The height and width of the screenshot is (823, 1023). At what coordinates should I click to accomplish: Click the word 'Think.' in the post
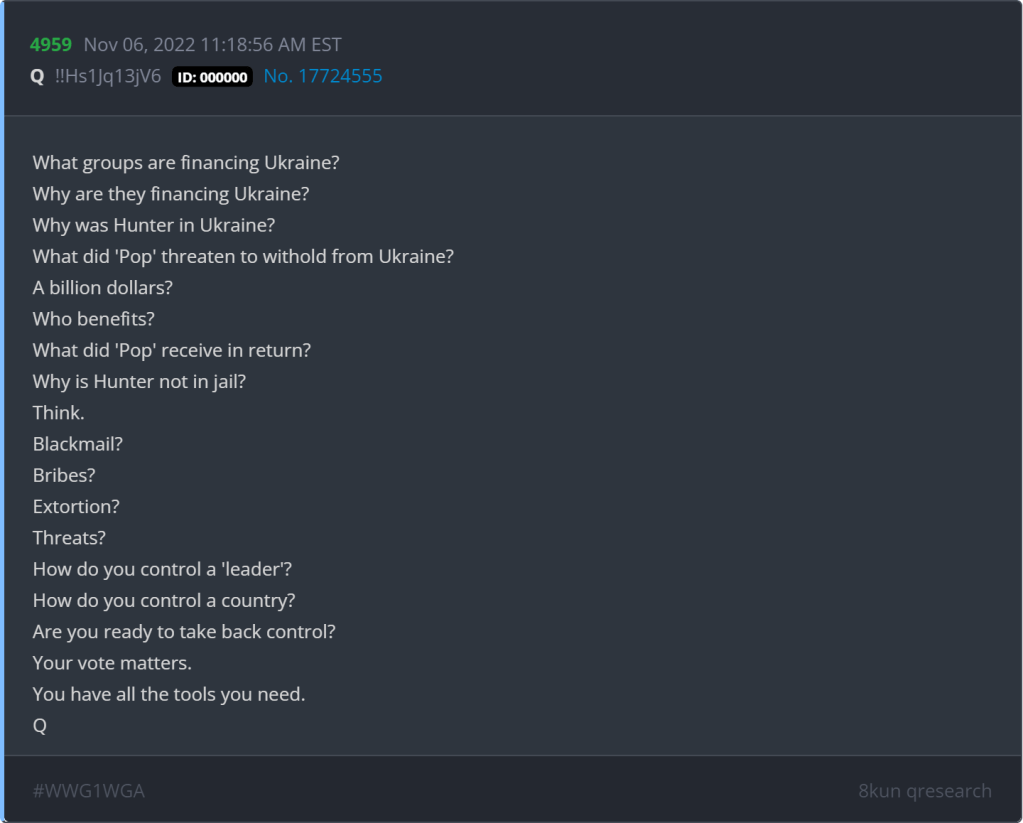coord(58,412)
